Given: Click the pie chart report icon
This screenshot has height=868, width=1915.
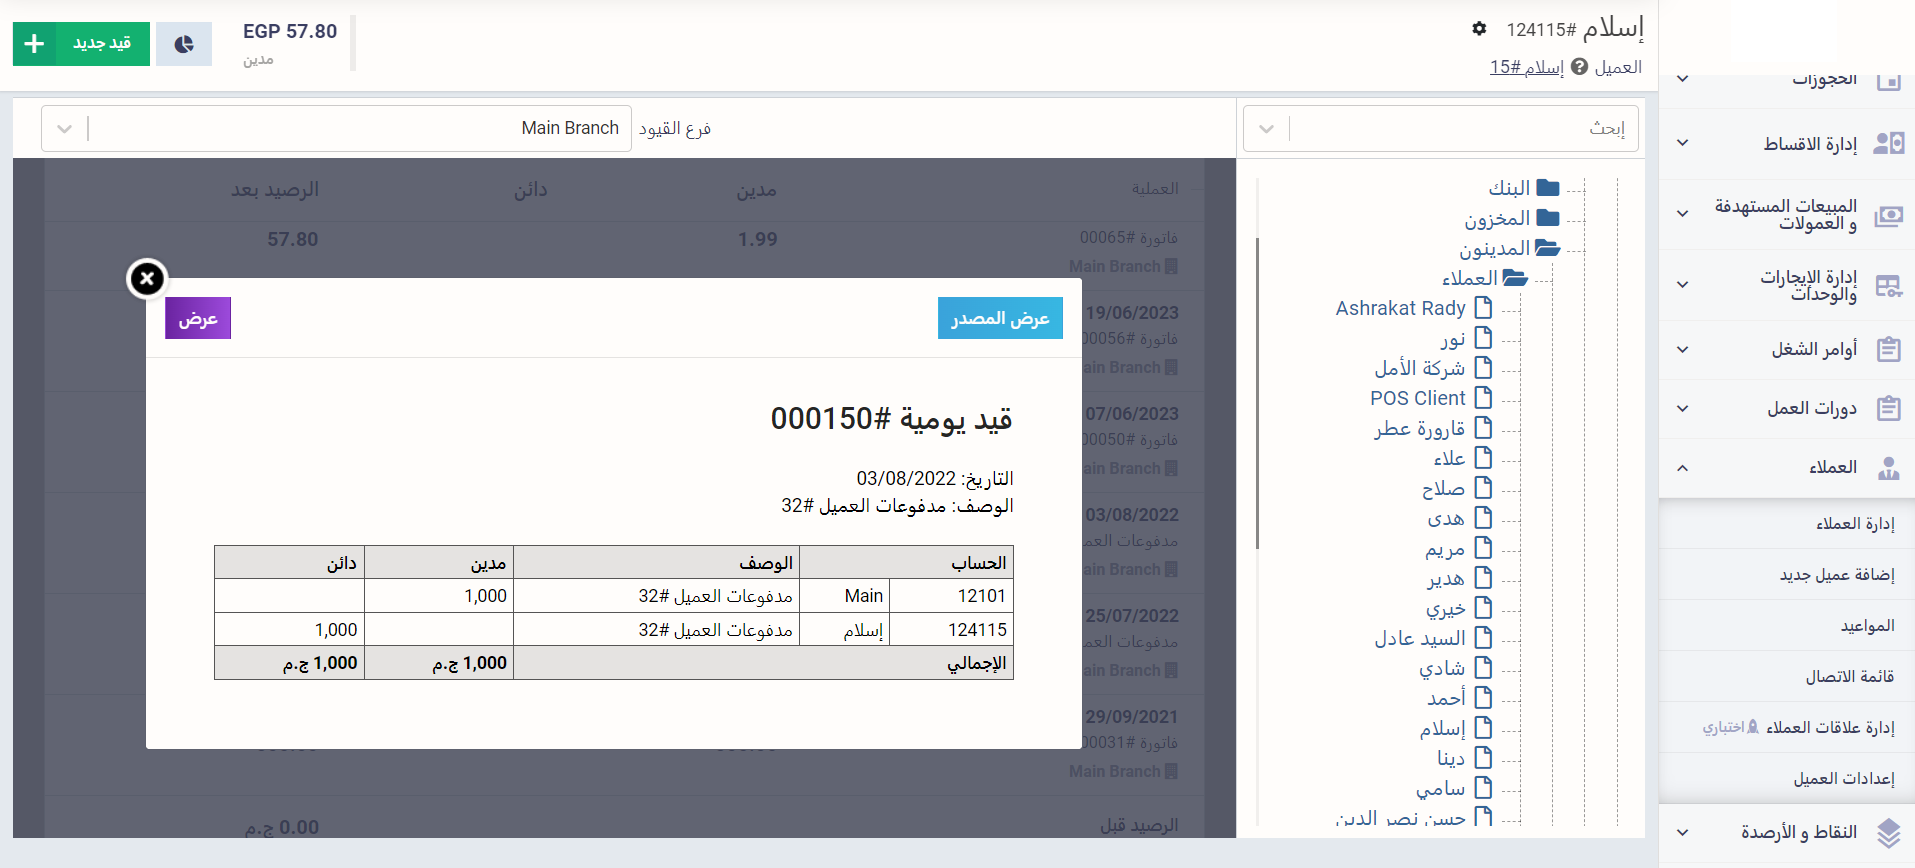Looking at the screenshot, I should coord(184,44).
